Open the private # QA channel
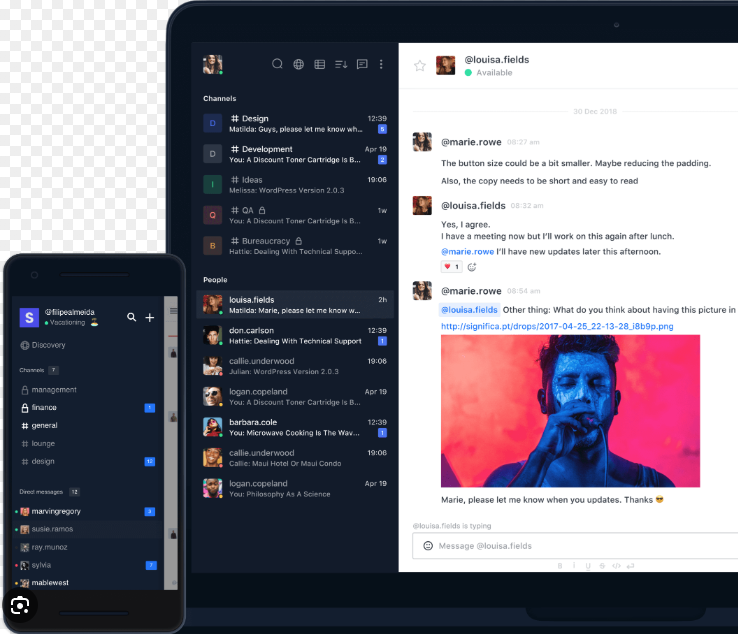This screenshot has height=634, width=738. coord(295,215)
